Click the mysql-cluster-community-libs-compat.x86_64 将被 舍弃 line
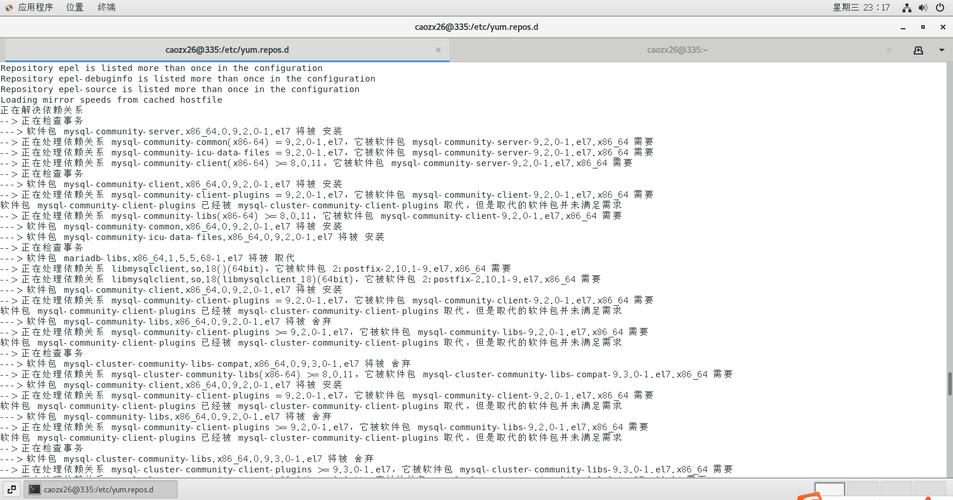This screenshot has width=953, height=500. coord(205,363)
